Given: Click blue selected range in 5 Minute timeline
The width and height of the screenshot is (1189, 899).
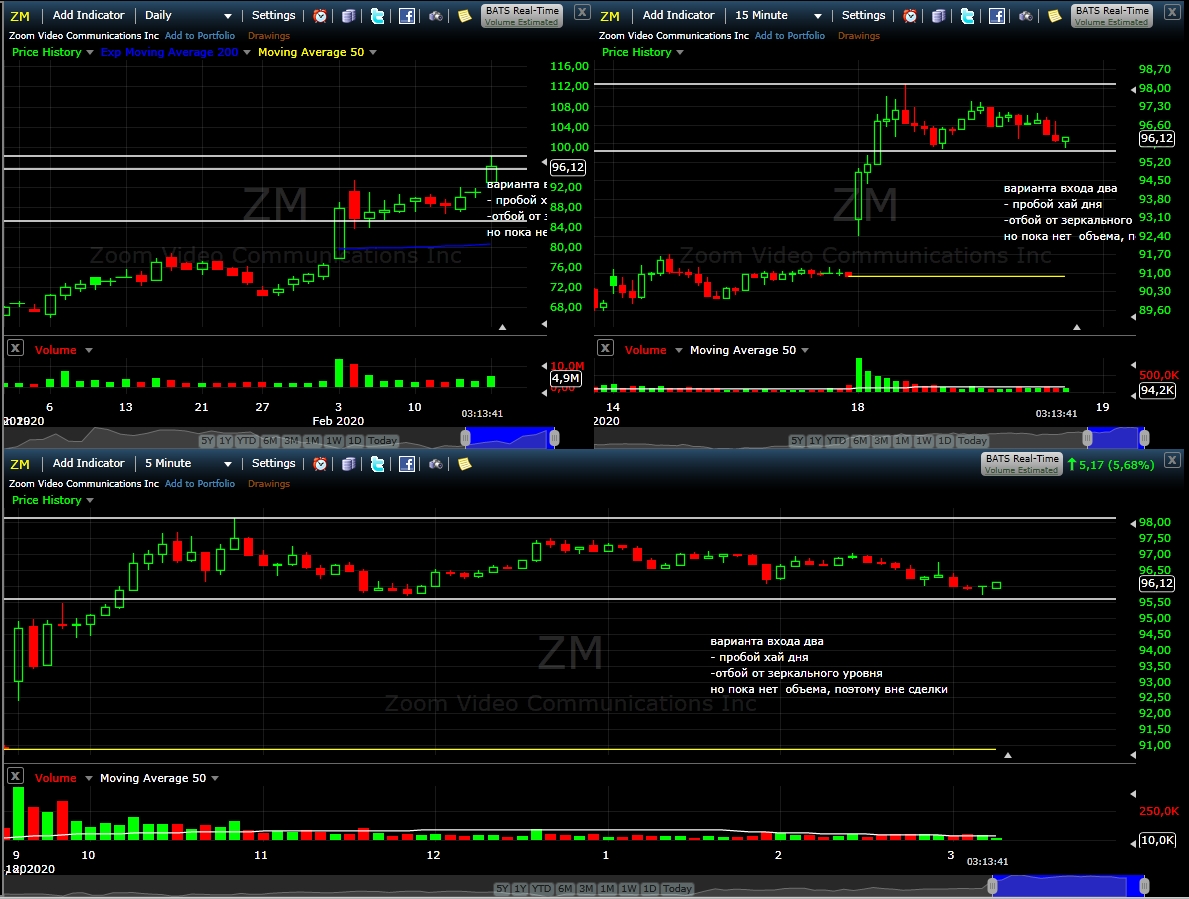Looking at the screenshot, I should 1068,885.
